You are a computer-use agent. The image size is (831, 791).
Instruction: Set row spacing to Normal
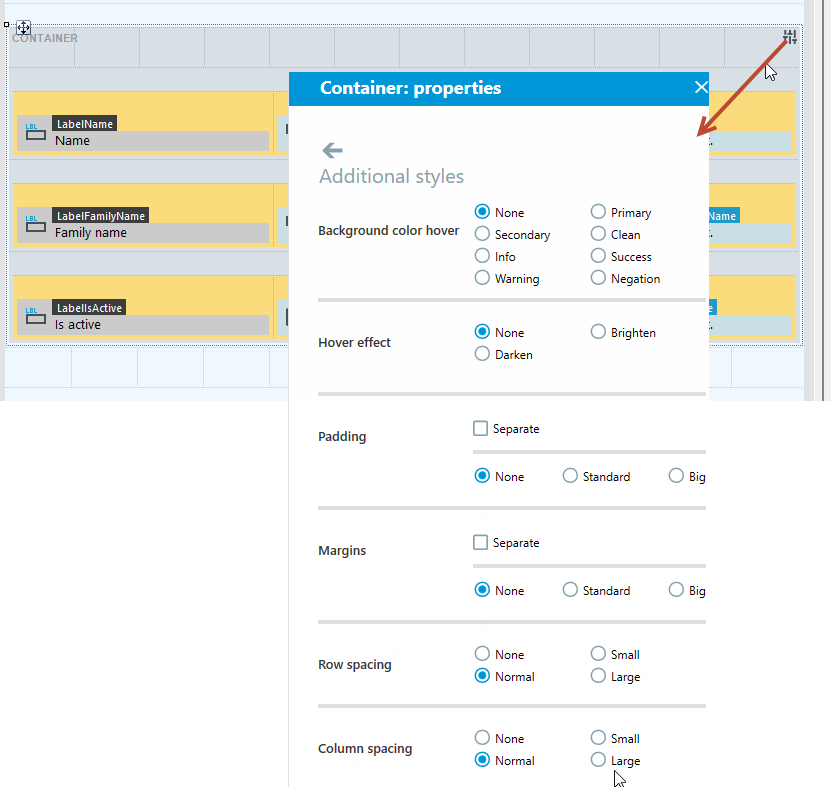point(482,676)
